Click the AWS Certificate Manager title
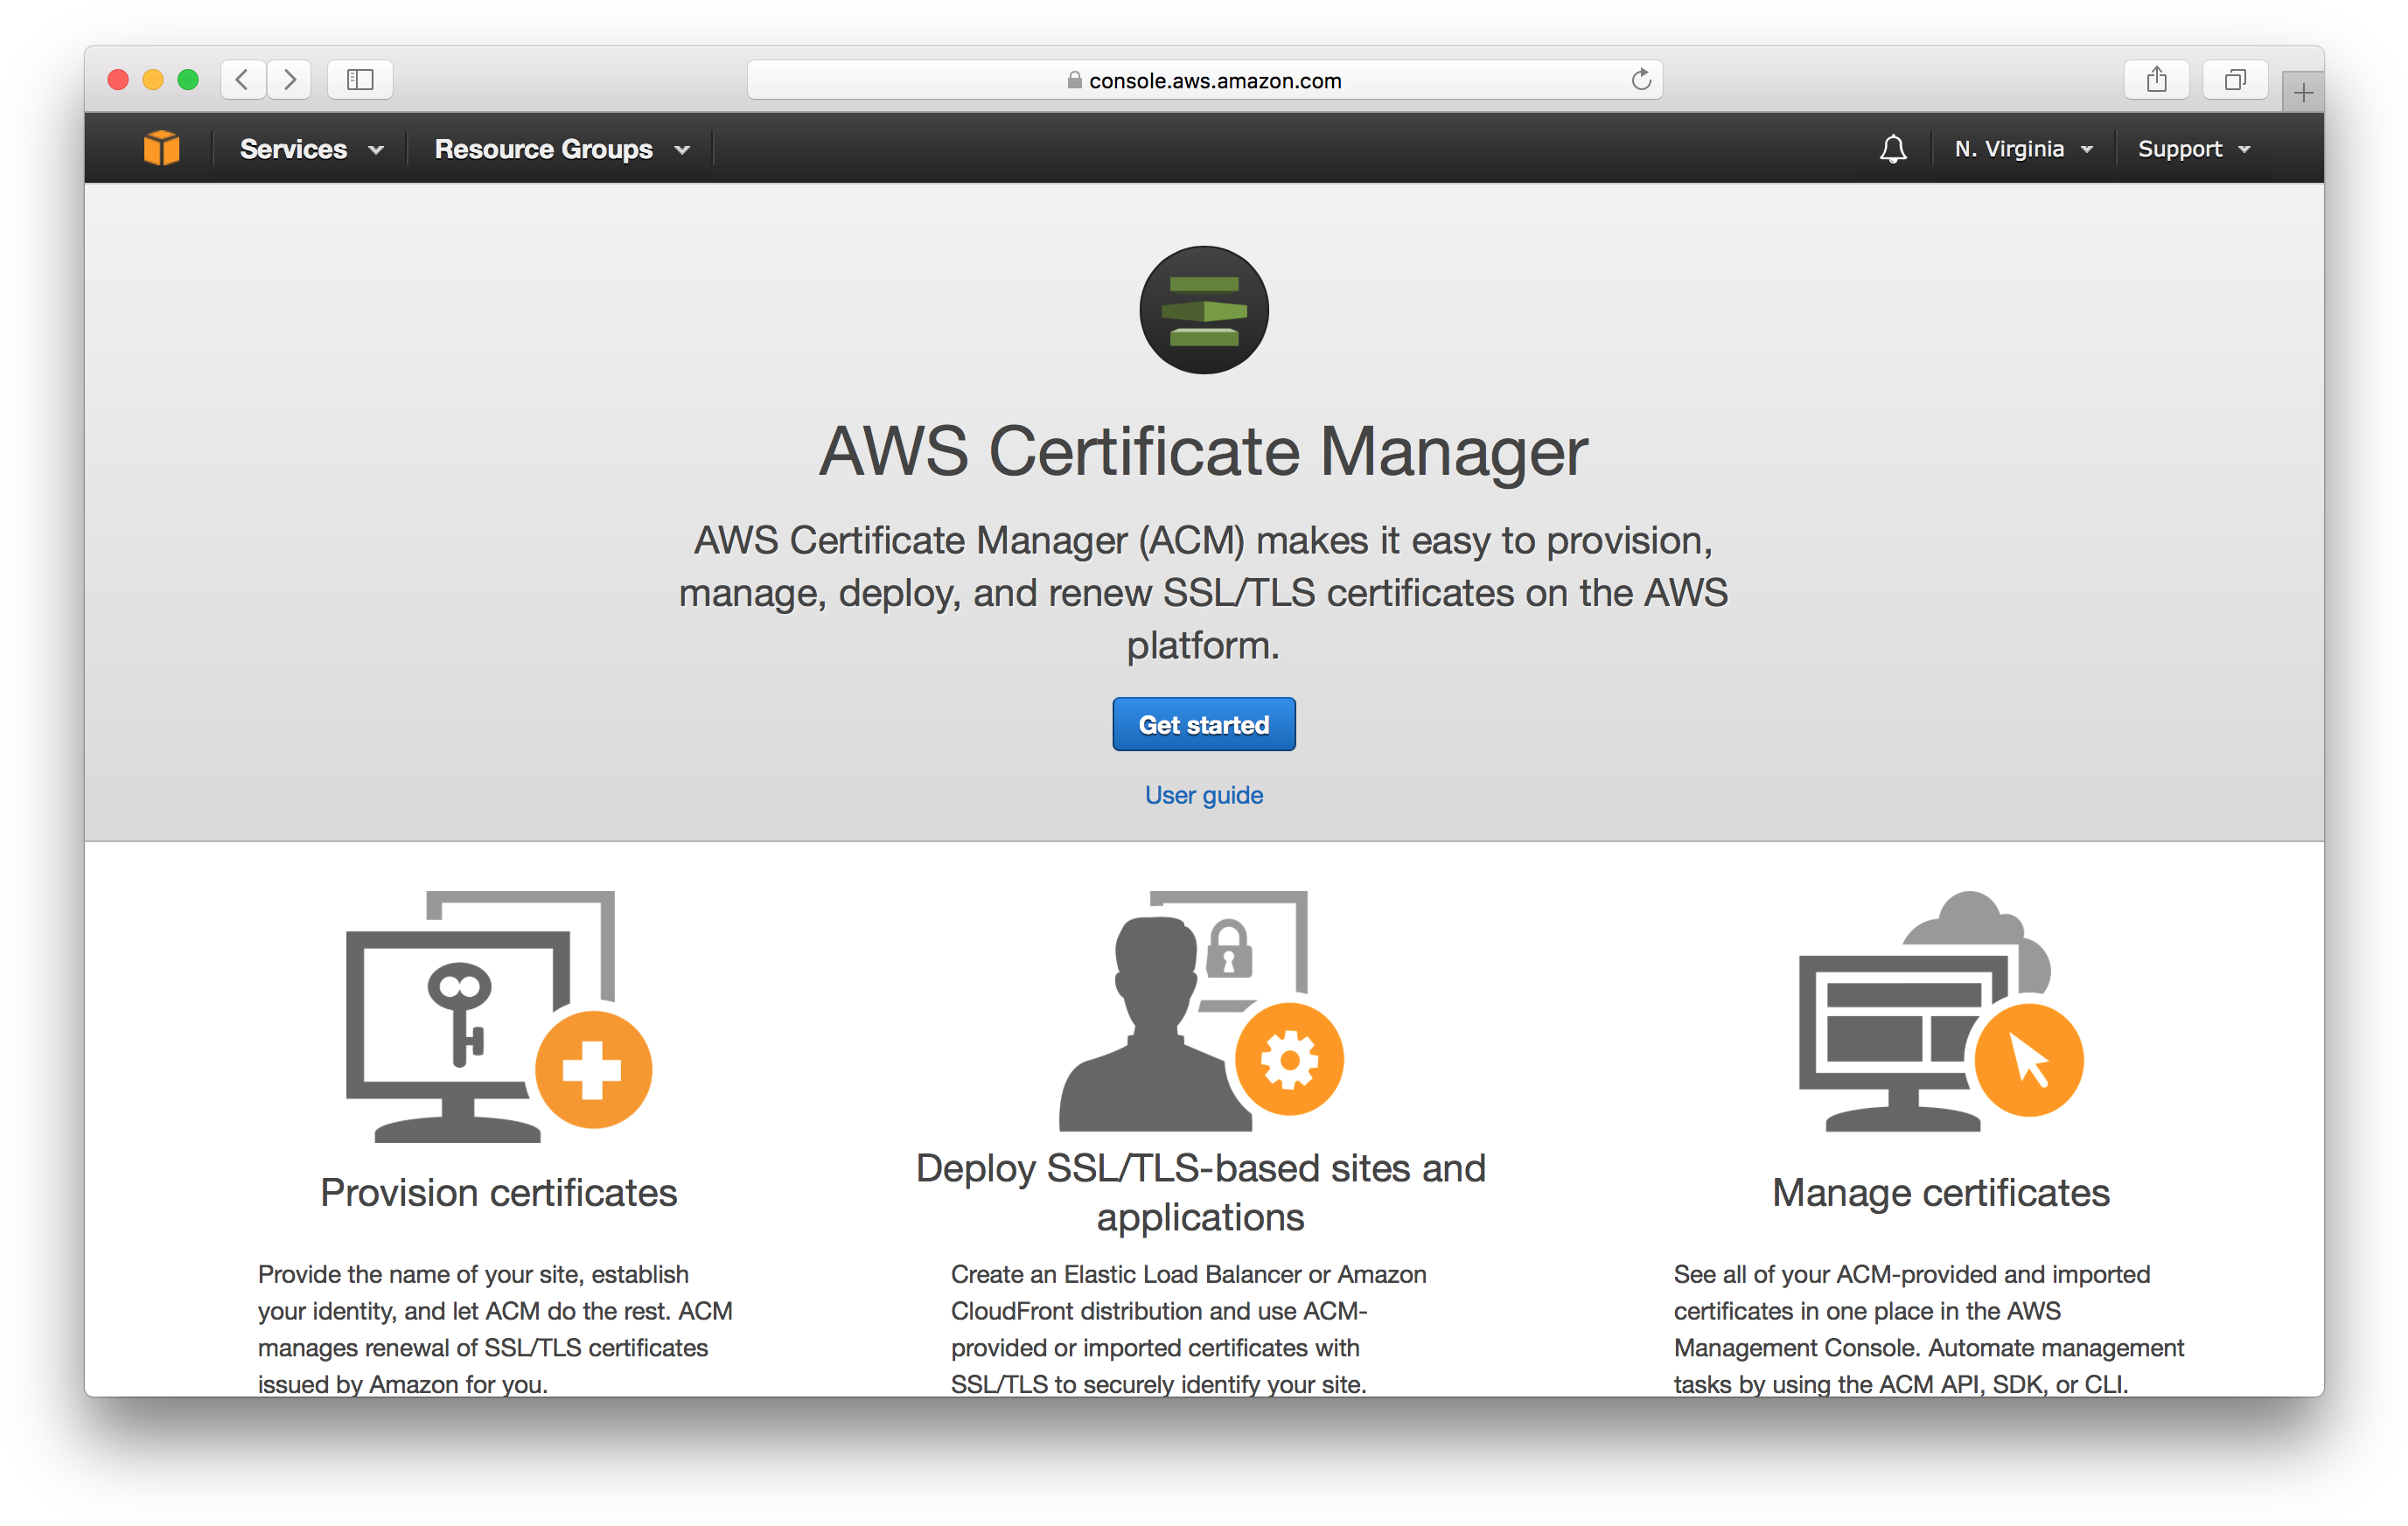Image resolution: width=2408 pixels, height=1526 pixels. click(x=1204, y=451)
